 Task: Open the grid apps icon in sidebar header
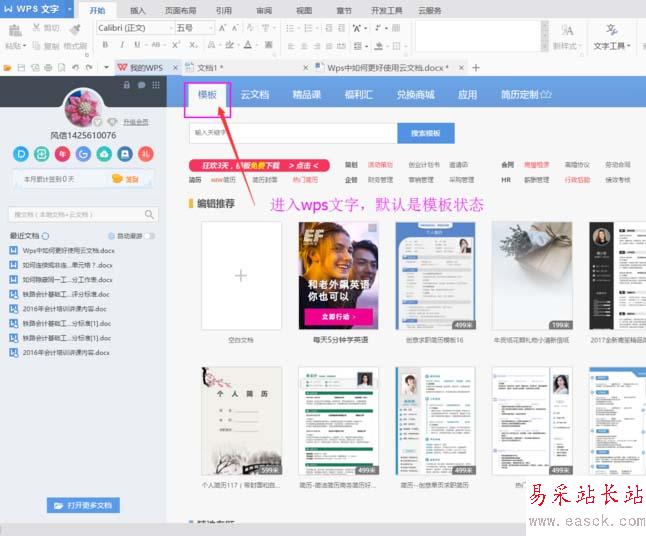(x=156, y=85)
